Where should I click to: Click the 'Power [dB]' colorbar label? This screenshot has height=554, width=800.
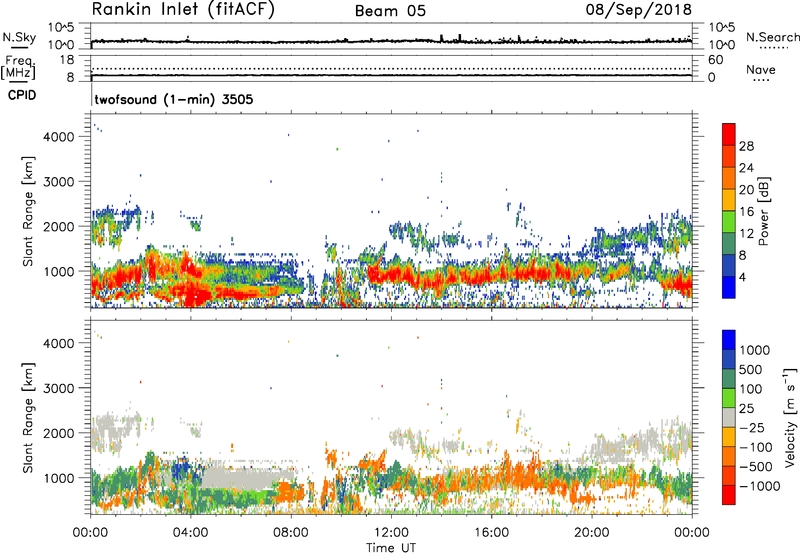[763, 211]
